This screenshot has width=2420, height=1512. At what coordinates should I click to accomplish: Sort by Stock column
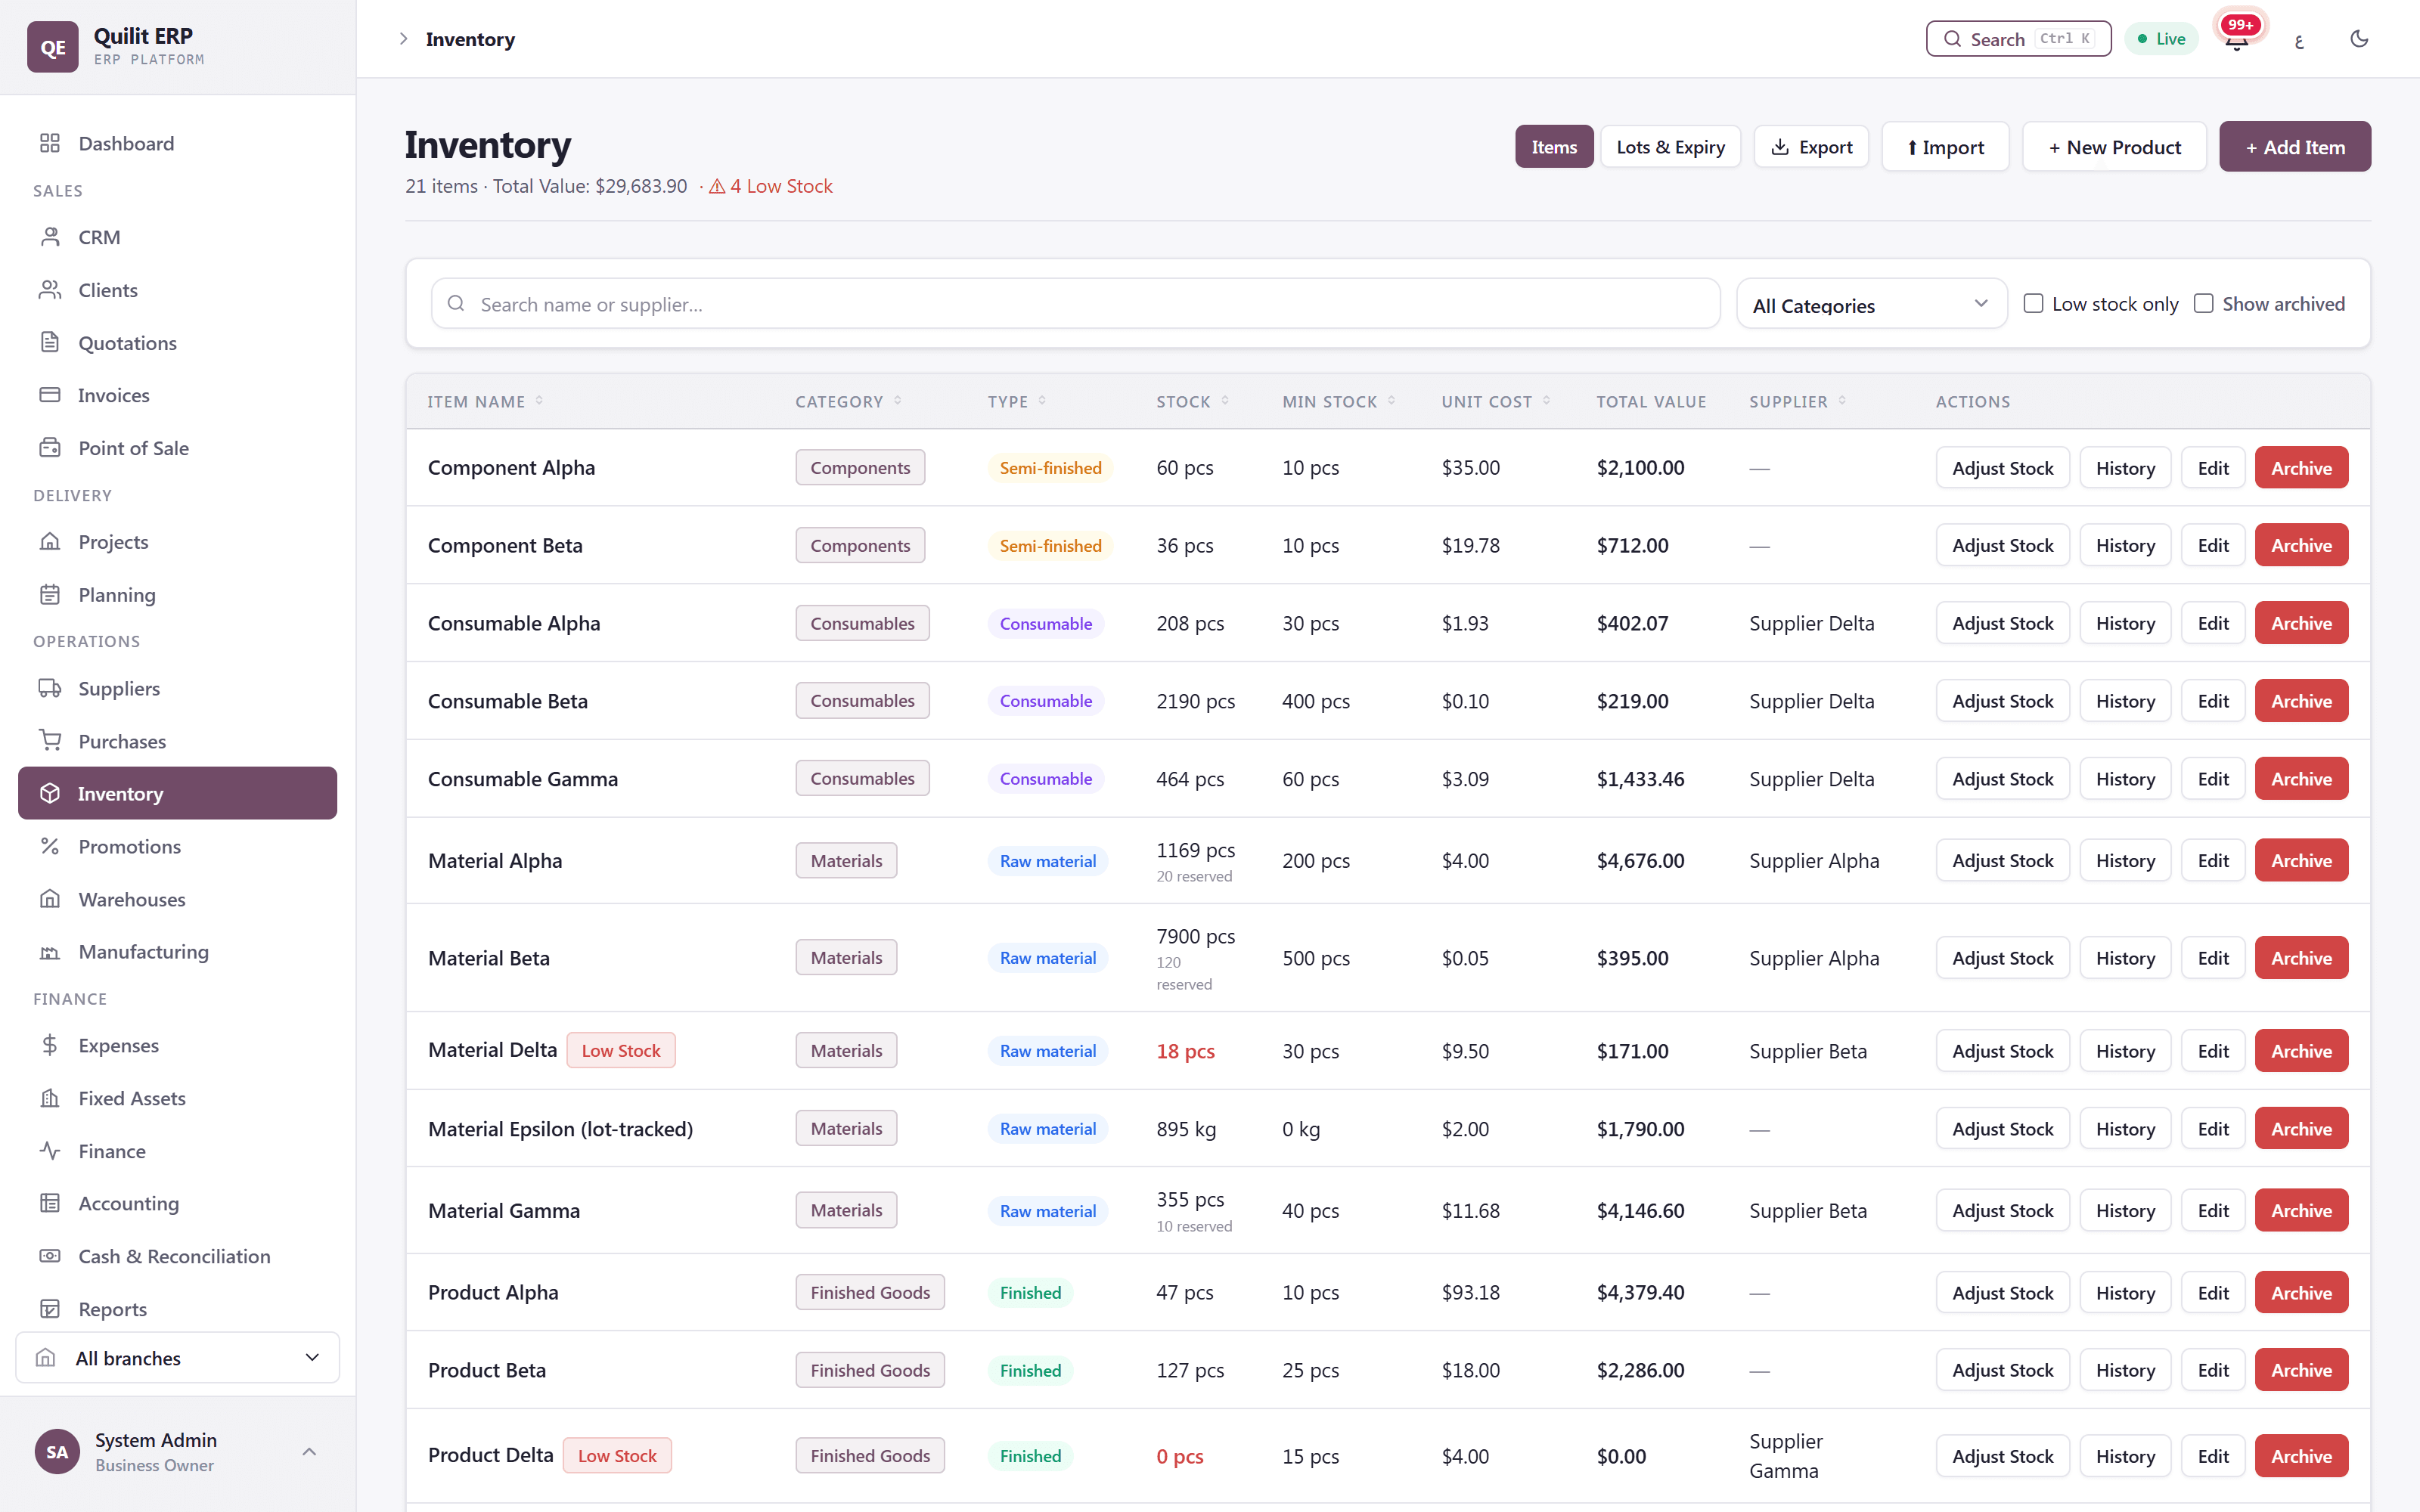pos(1192,401)
